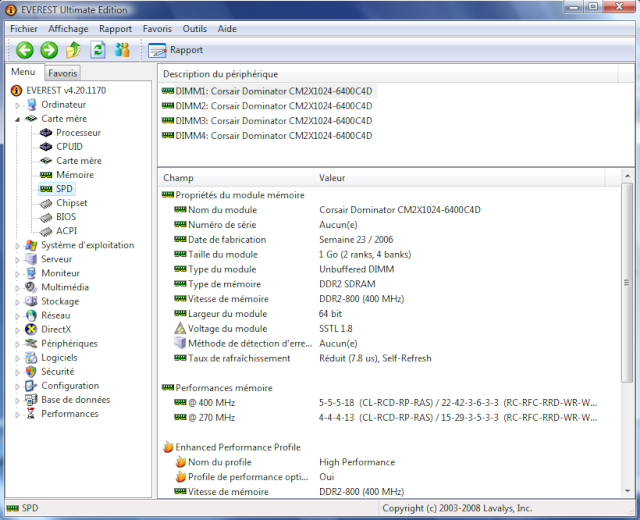Select DIMM4 Corsair Dominator device row
The image size is (640, 520).
(x=267, y=136)
